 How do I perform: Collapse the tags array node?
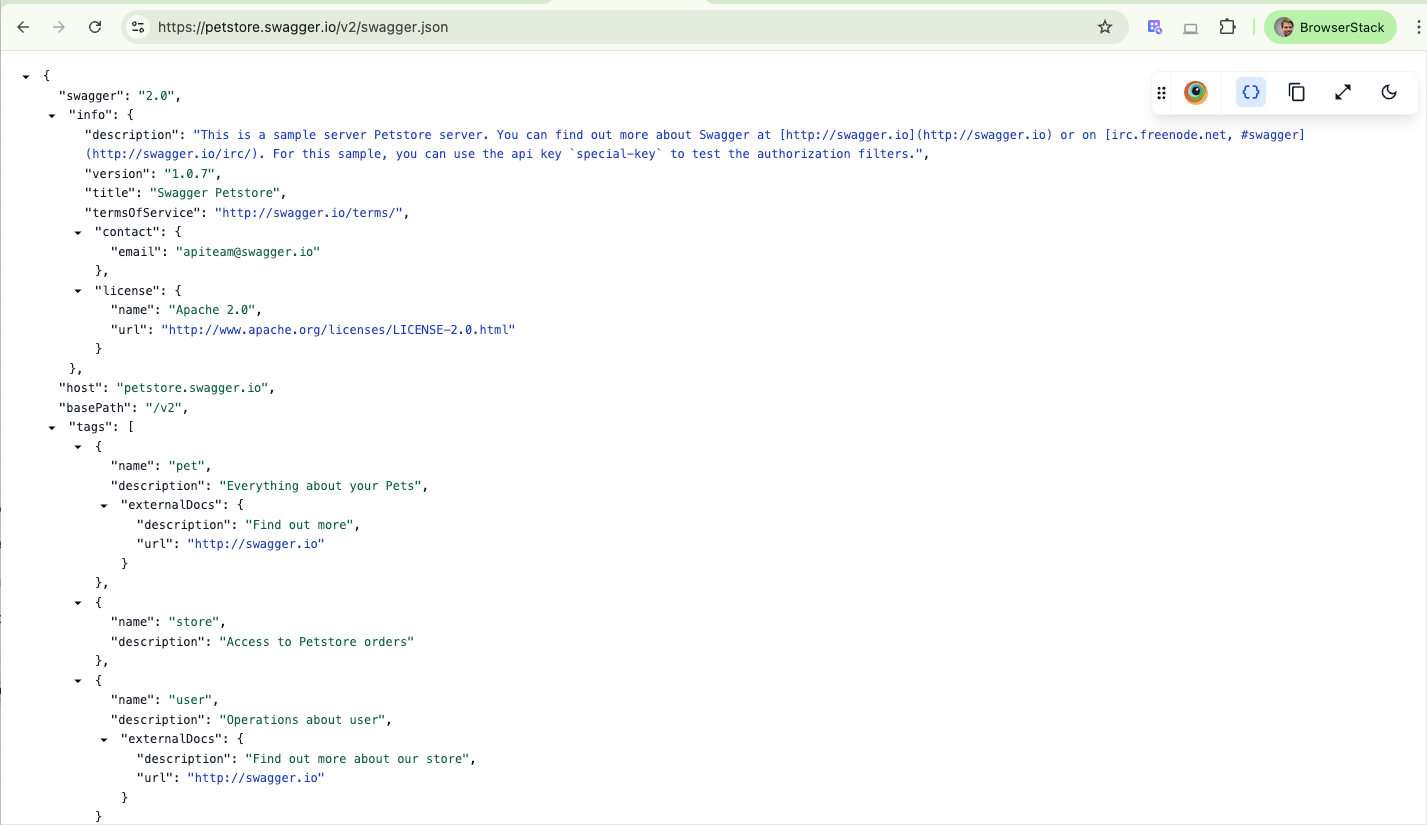tap(51, 427)
